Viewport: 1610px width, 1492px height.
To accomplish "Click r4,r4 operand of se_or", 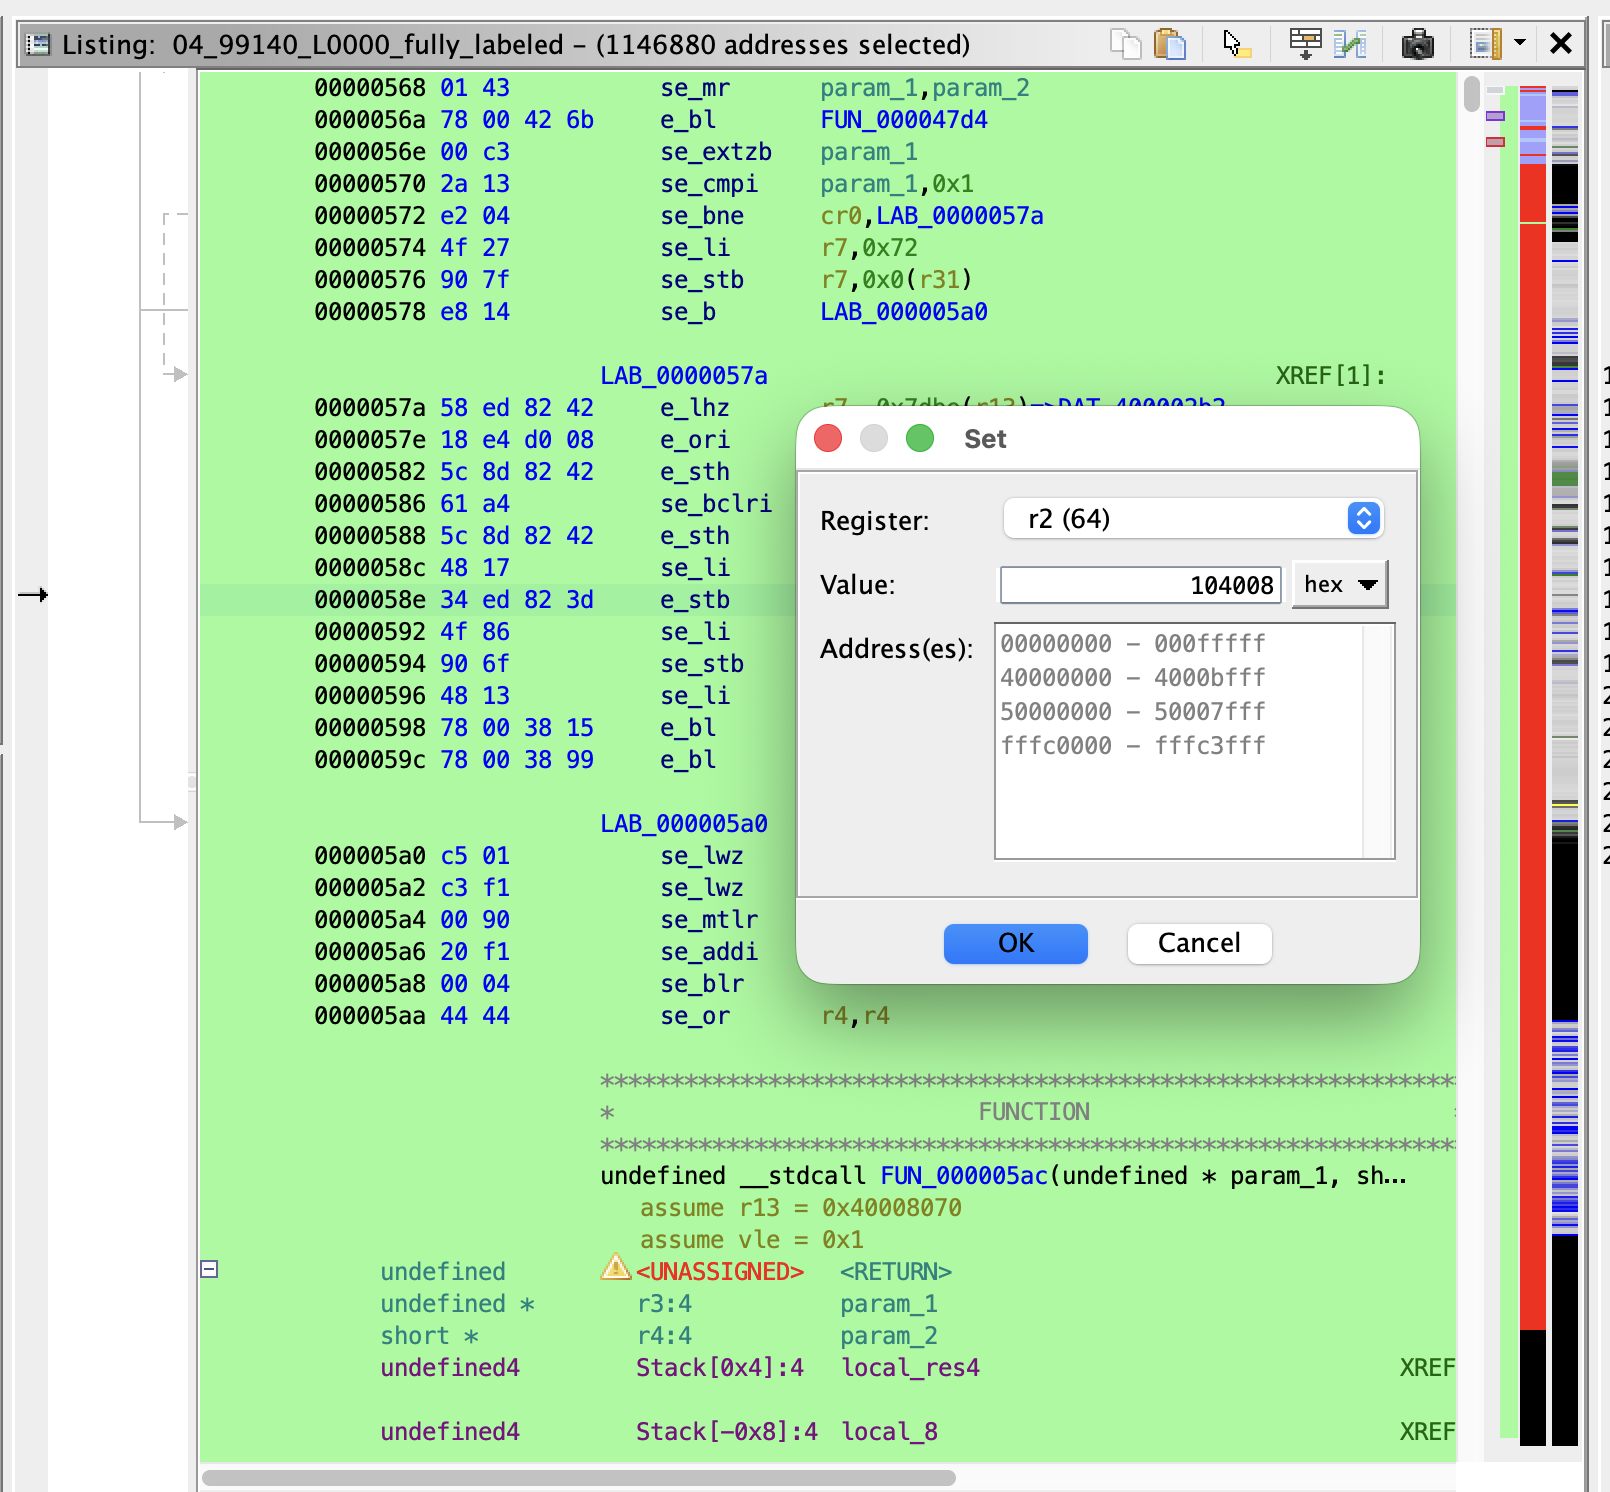I will pyautogui.click(x=855, y=1016).
